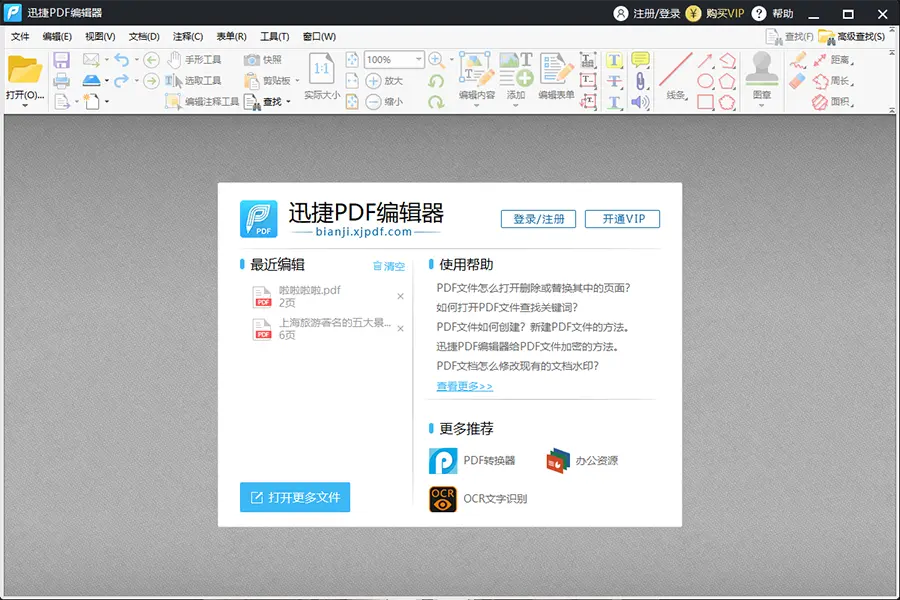
Task: Select the Perimeter measuring tool (周长)
Action: coord(833,81)
